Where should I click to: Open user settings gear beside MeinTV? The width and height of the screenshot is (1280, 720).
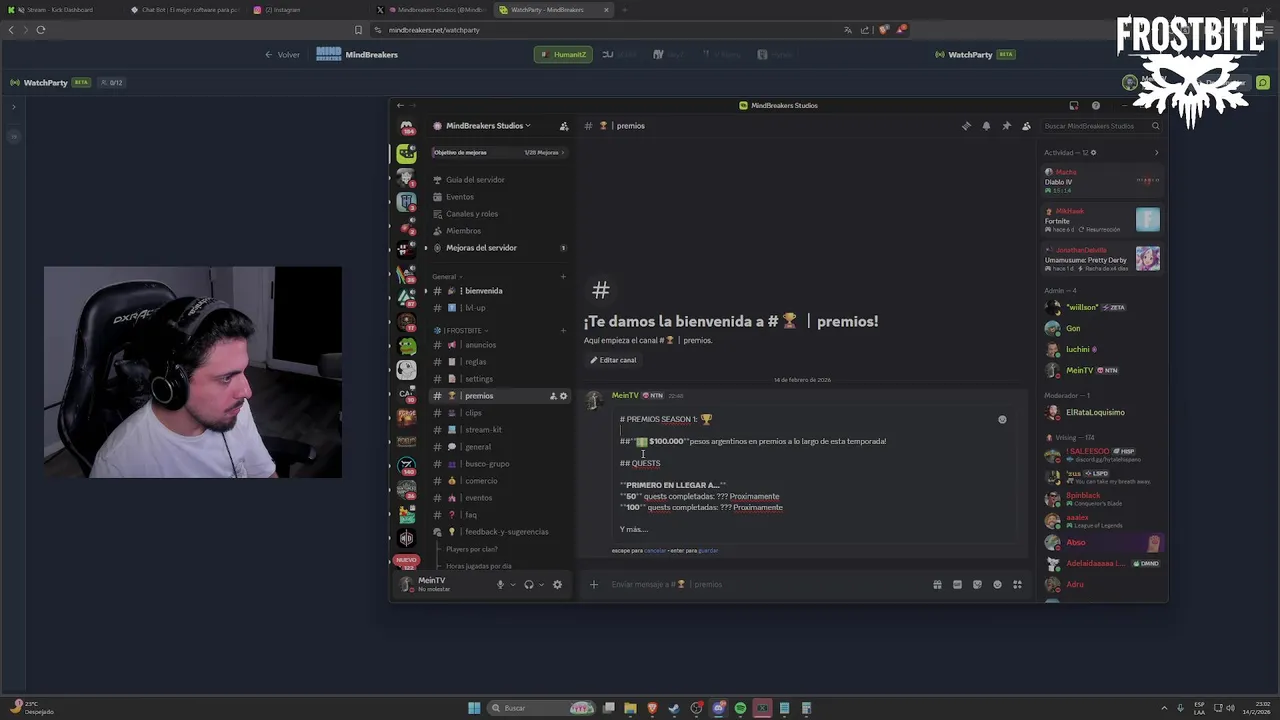click(x=557, y=585)
